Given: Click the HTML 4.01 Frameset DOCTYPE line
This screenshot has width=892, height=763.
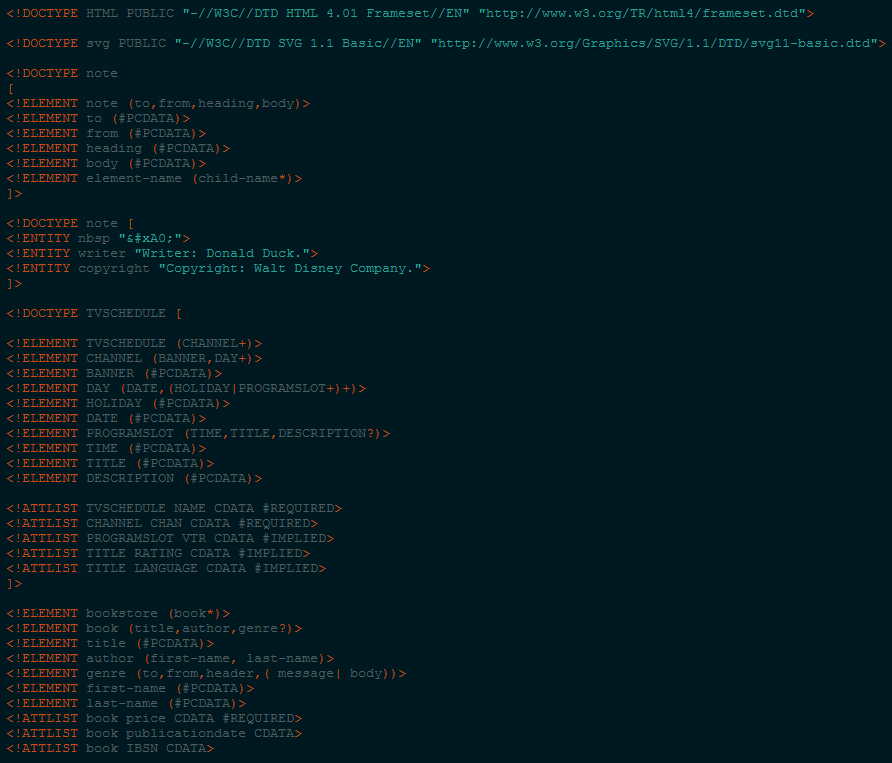Looking at the screenshot, I should [x=410, y=13].
